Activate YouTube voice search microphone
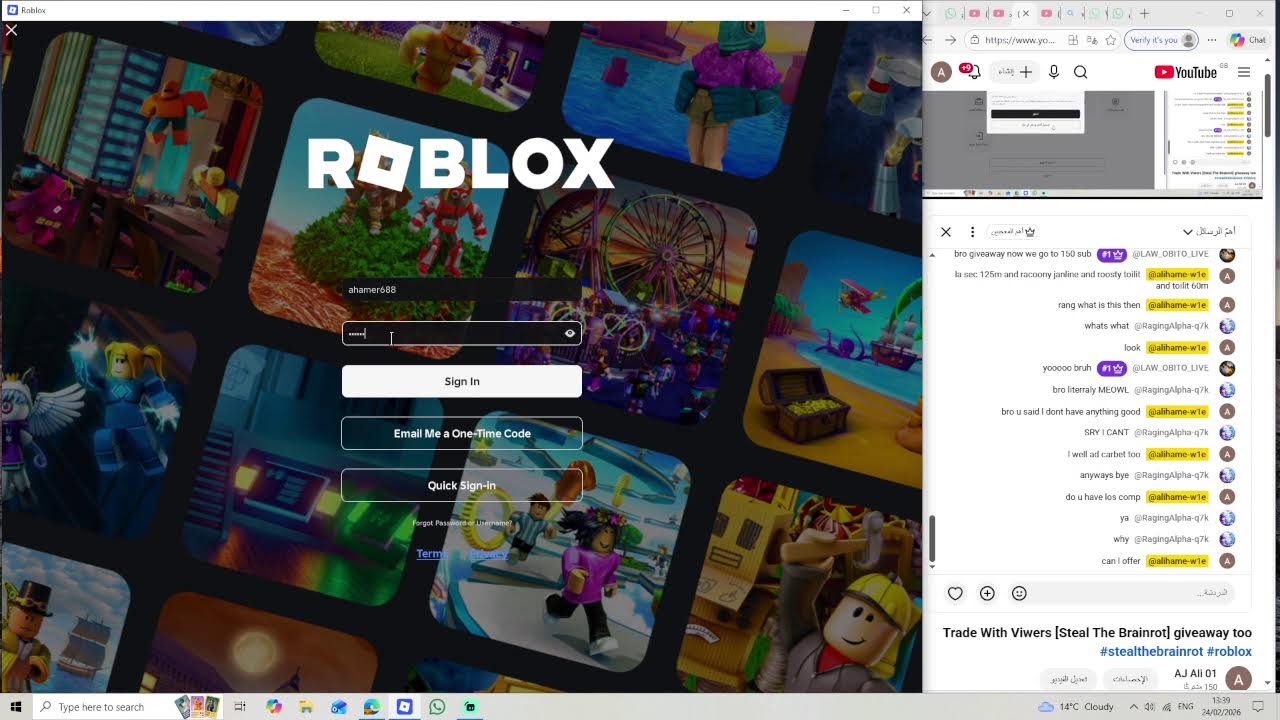1280x720 pixels. point(1054,72)
